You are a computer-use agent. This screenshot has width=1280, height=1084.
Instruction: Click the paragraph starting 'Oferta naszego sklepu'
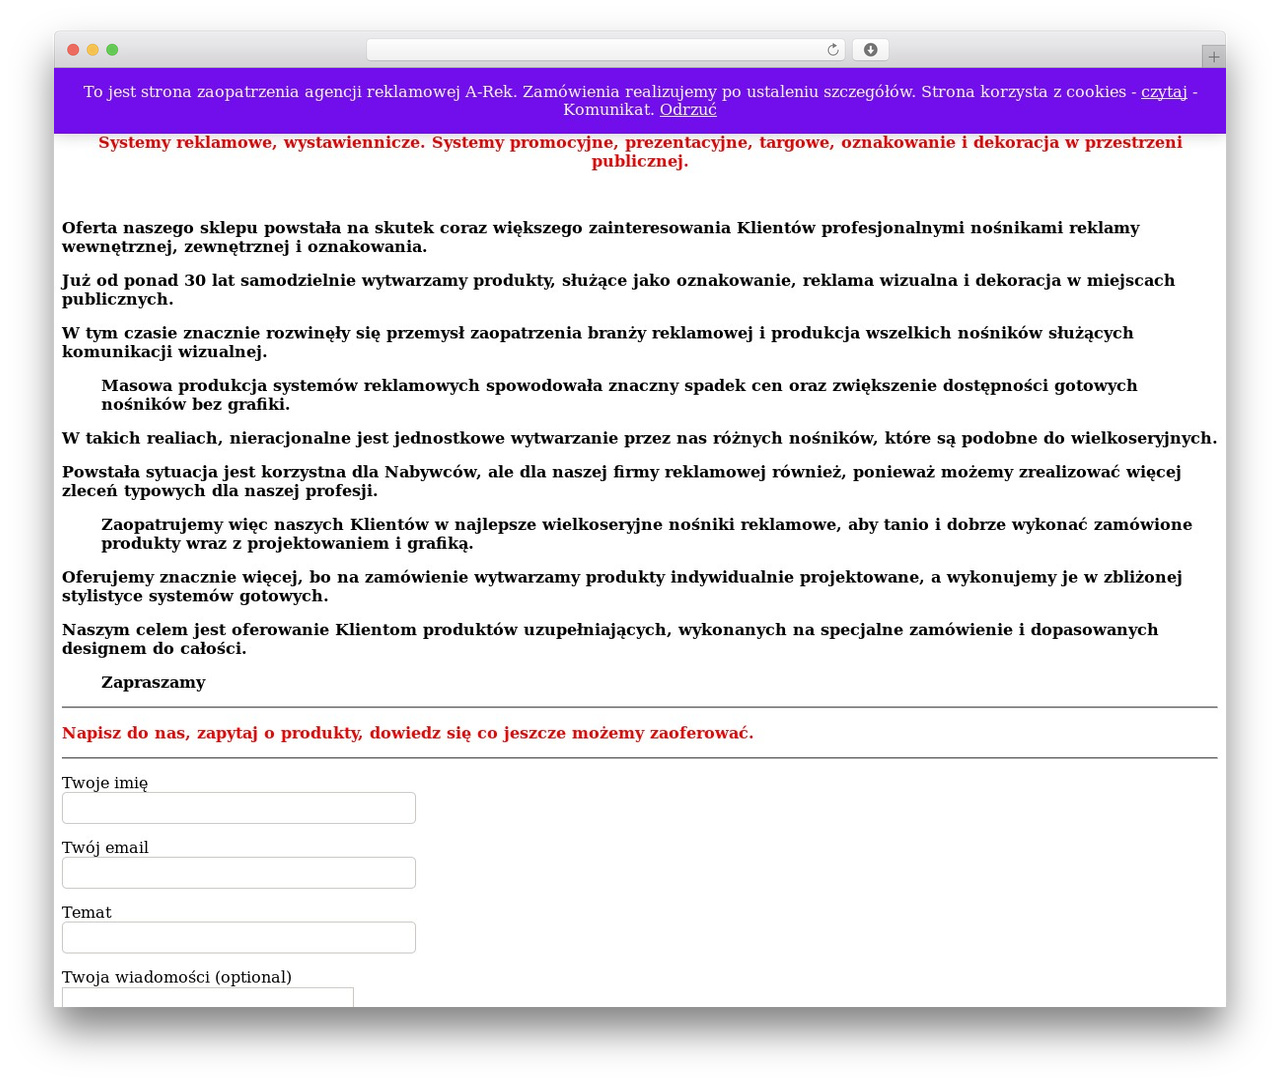[x=601, y=237]
